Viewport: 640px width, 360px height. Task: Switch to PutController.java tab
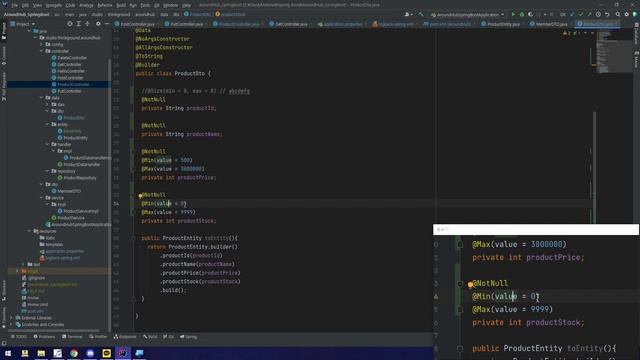[x=187, y=24]
